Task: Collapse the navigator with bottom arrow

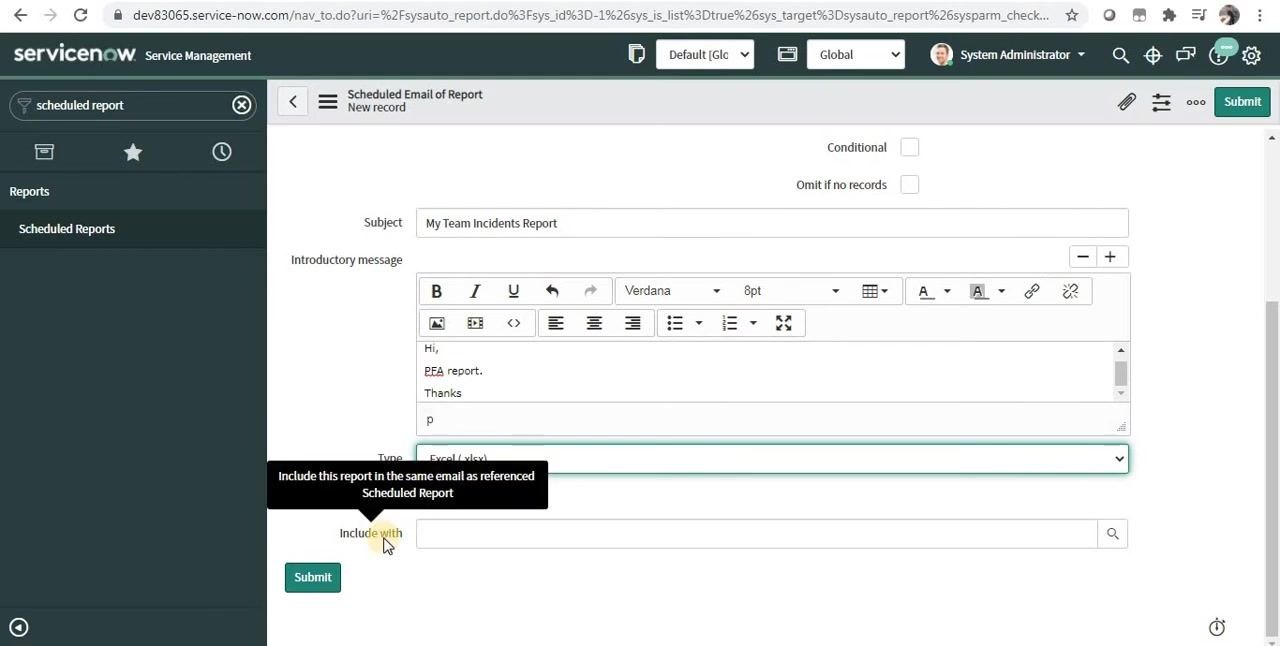Action: 19,628
